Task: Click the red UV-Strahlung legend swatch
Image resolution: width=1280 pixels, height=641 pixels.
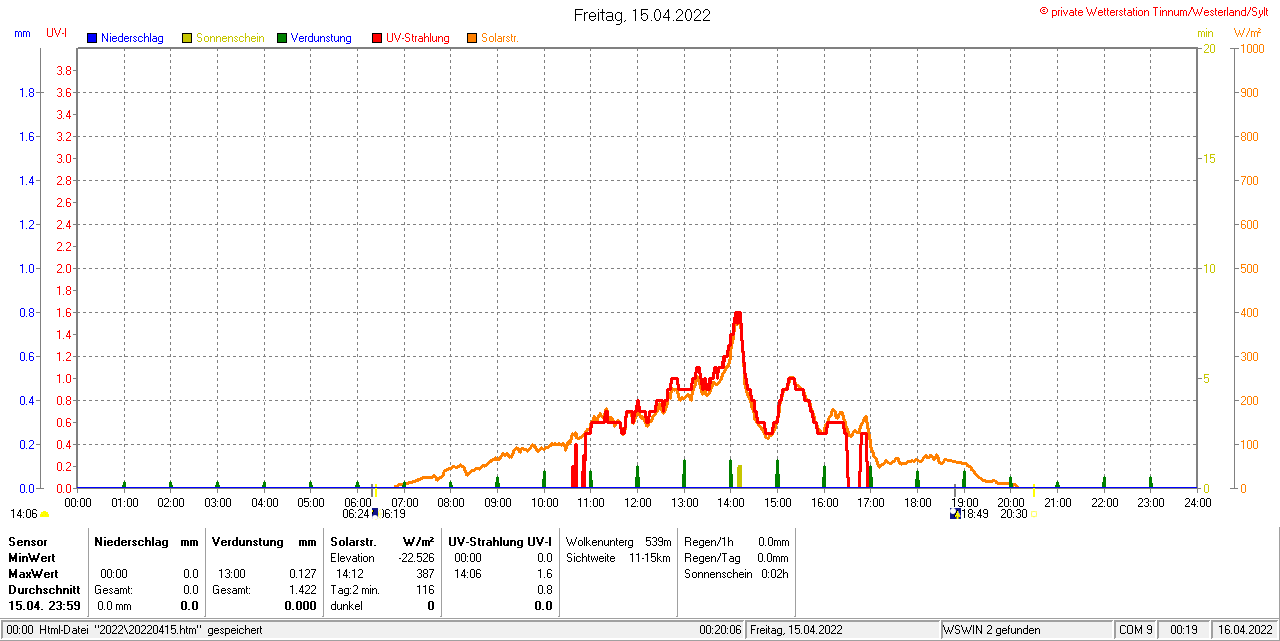Action: 377,38
